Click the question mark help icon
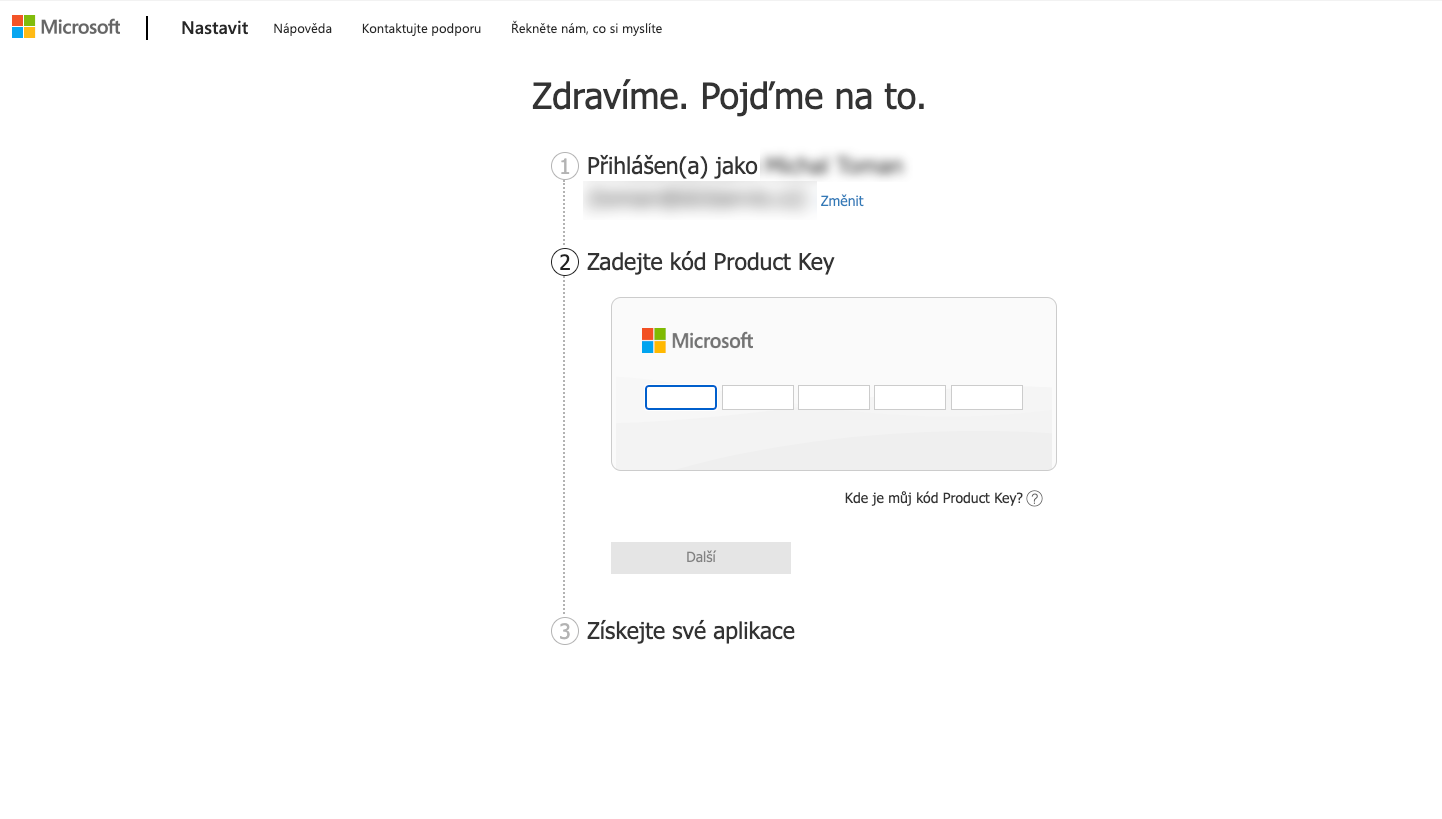The width and height of the screenshot is (1442, 819). click(1035, 498)
